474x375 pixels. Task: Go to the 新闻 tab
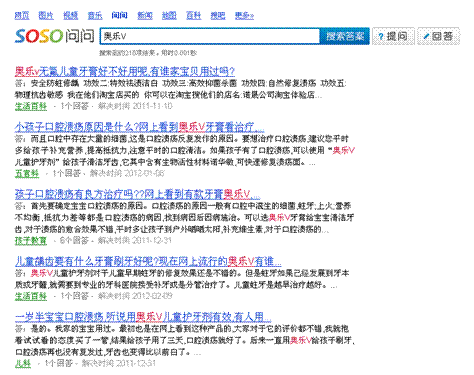(x=145, y=15)
